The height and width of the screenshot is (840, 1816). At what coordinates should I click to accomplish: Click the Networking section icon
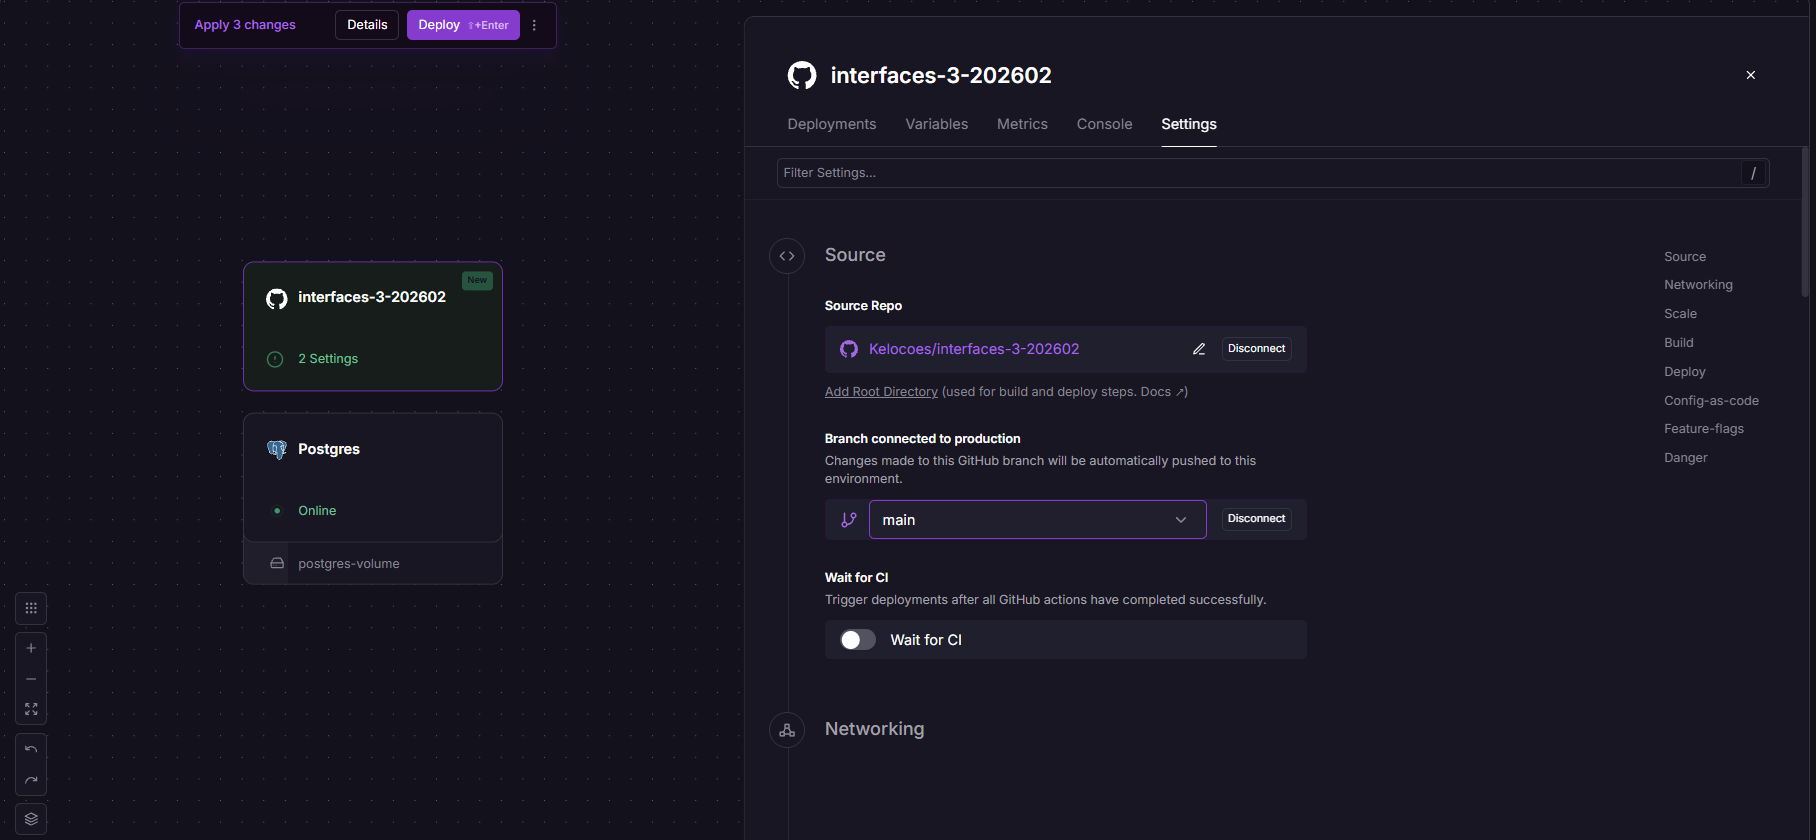[787, 730]
